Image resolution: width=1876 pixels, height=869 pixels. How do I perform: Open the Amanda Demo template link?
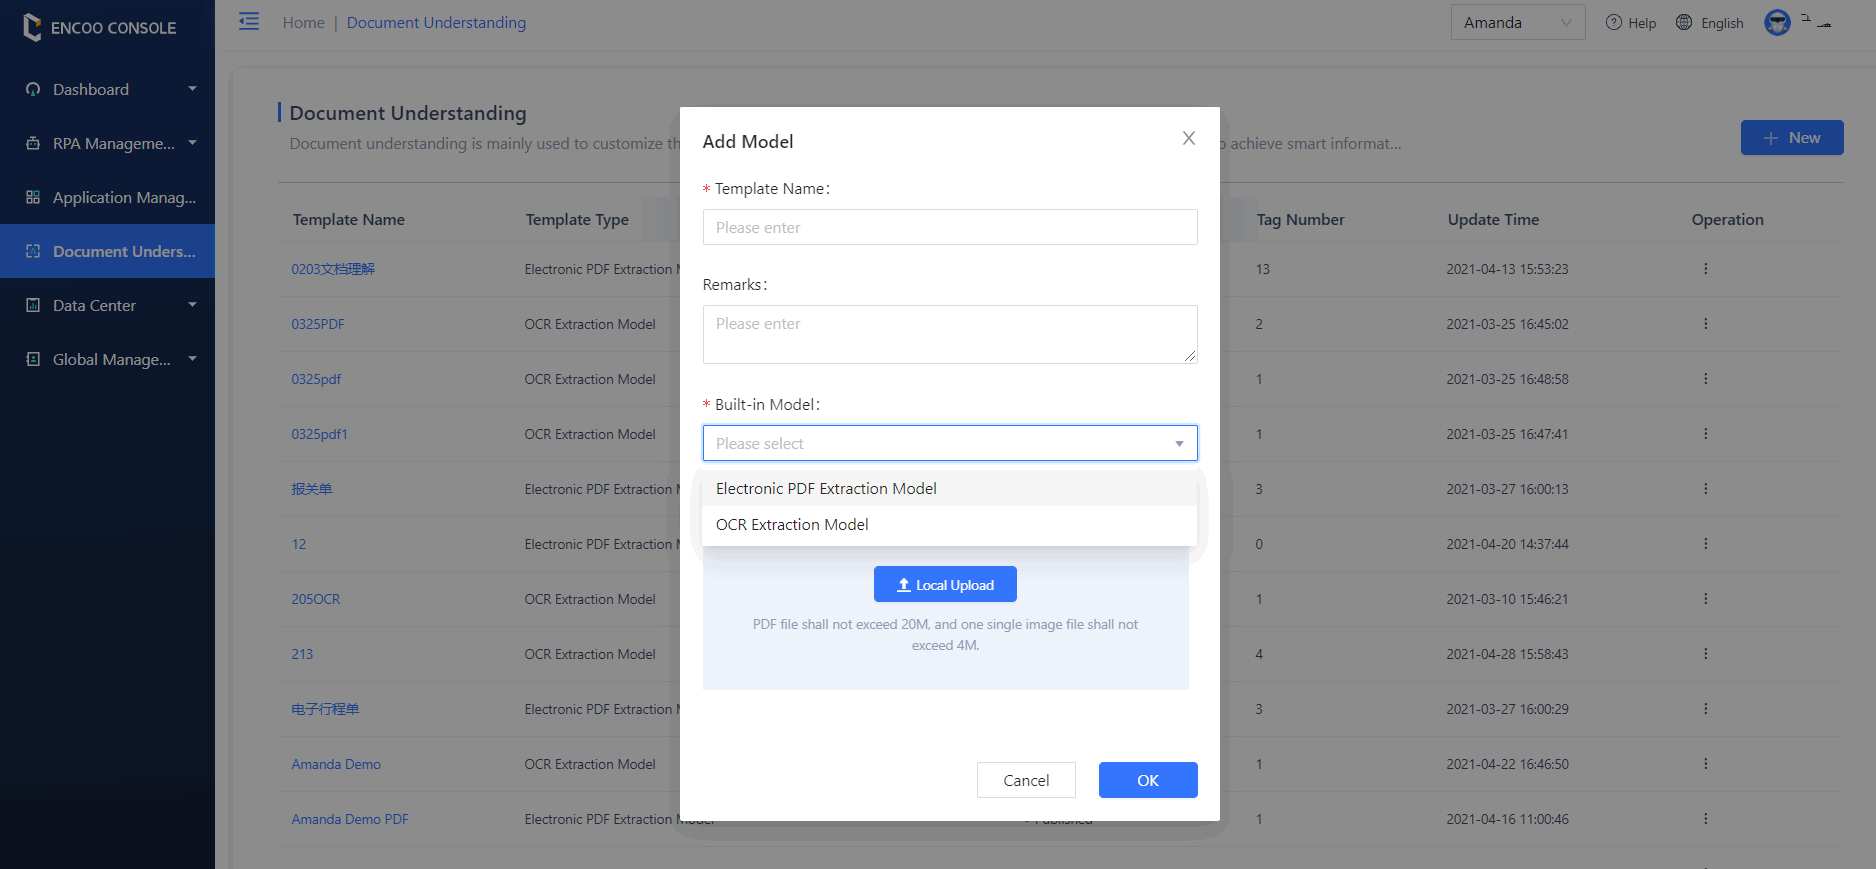[336, 764]
